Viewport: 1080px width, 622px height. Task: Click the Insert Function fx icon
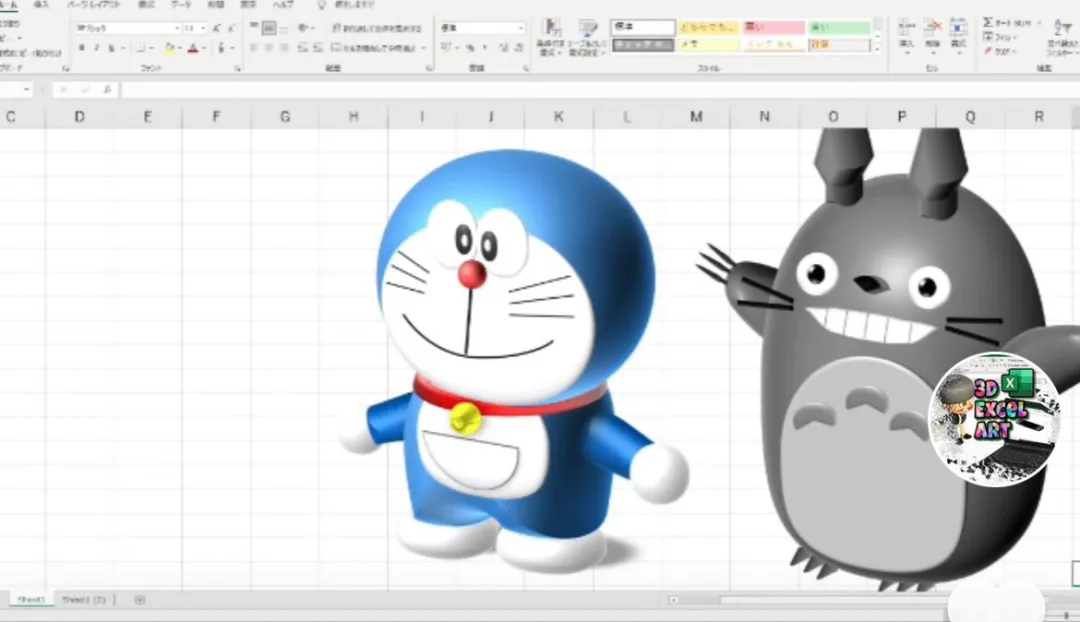pos(107,90)
